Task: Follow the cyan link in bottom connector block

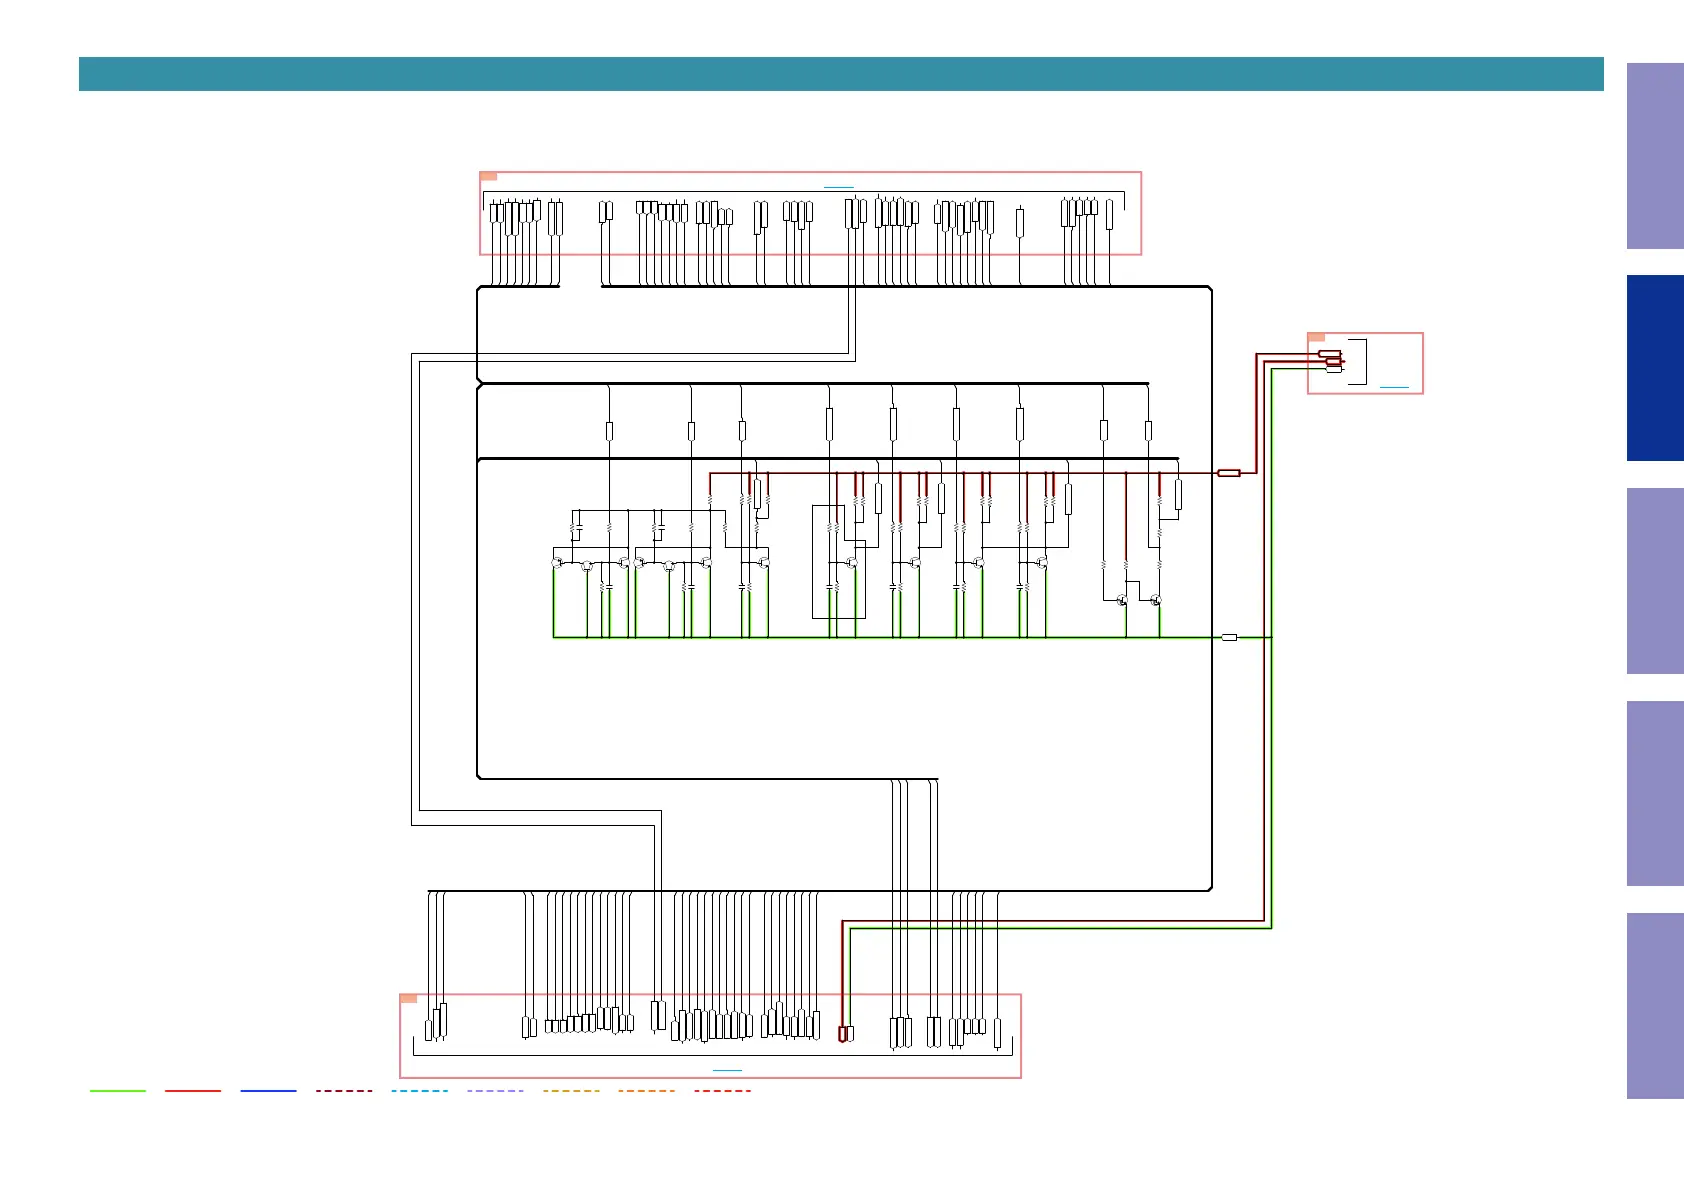Action: coord(727,1070)
